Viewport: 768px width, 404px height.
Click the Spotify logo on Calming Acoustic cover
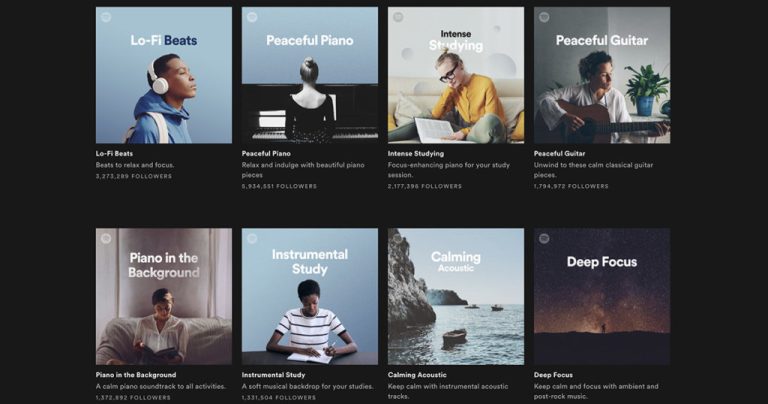click(x=398, y=238)
